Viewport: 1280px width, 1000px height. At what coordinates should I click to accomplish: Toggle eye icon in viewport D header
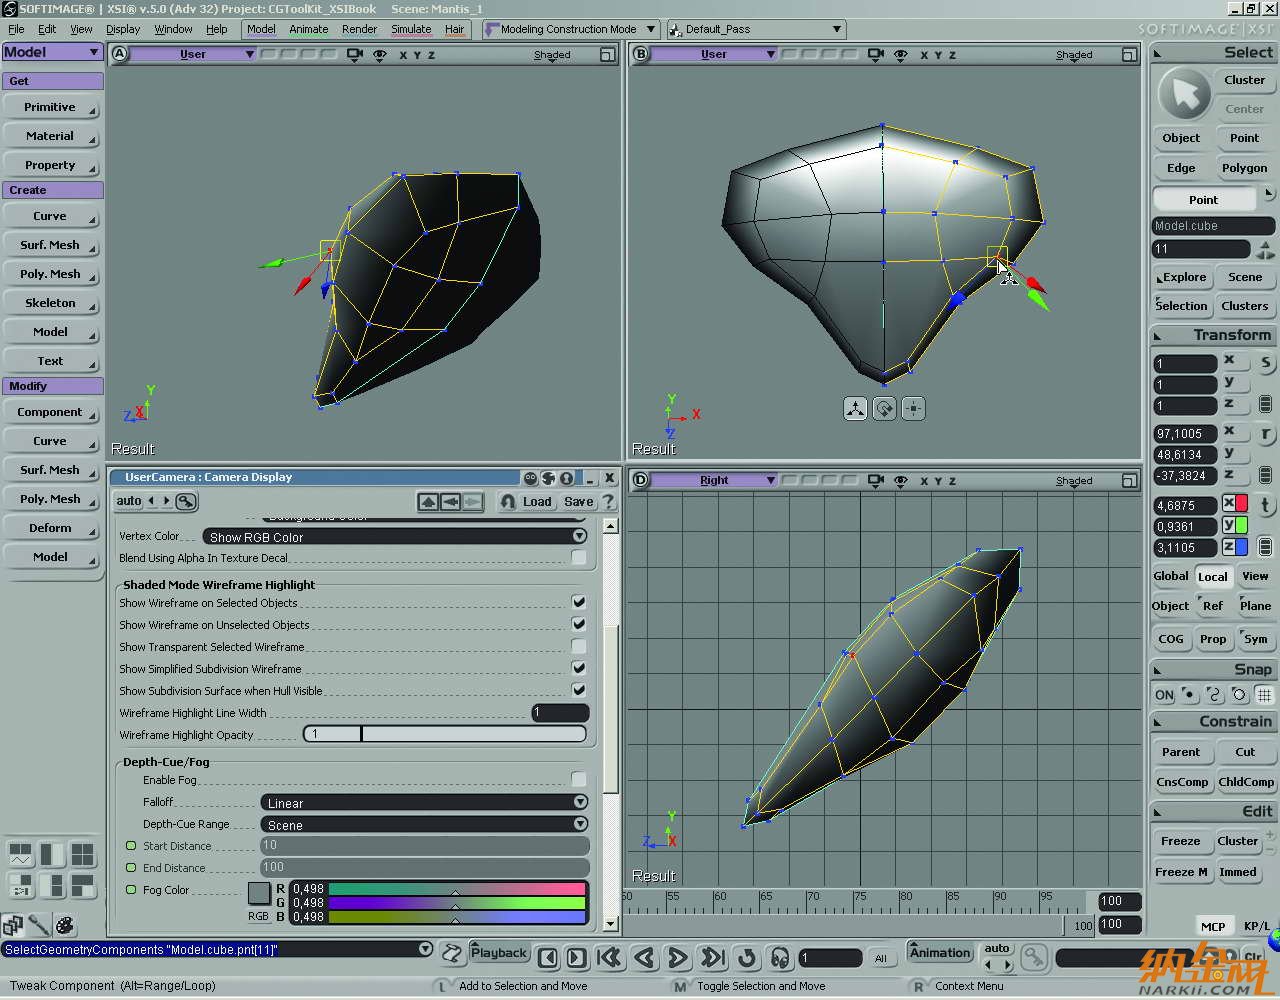(x=901, y=481)
